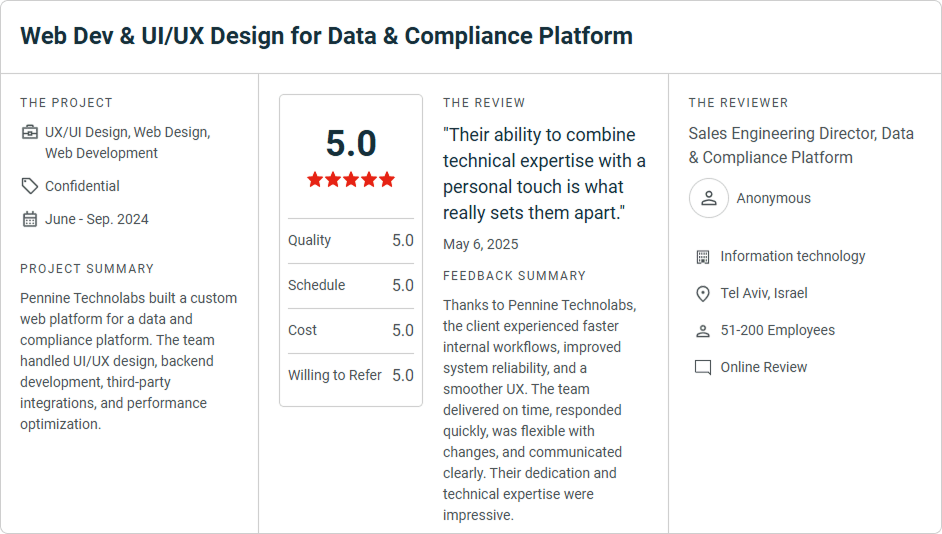
Task: Click the review quote text
Action: click(x=545, y=173)
